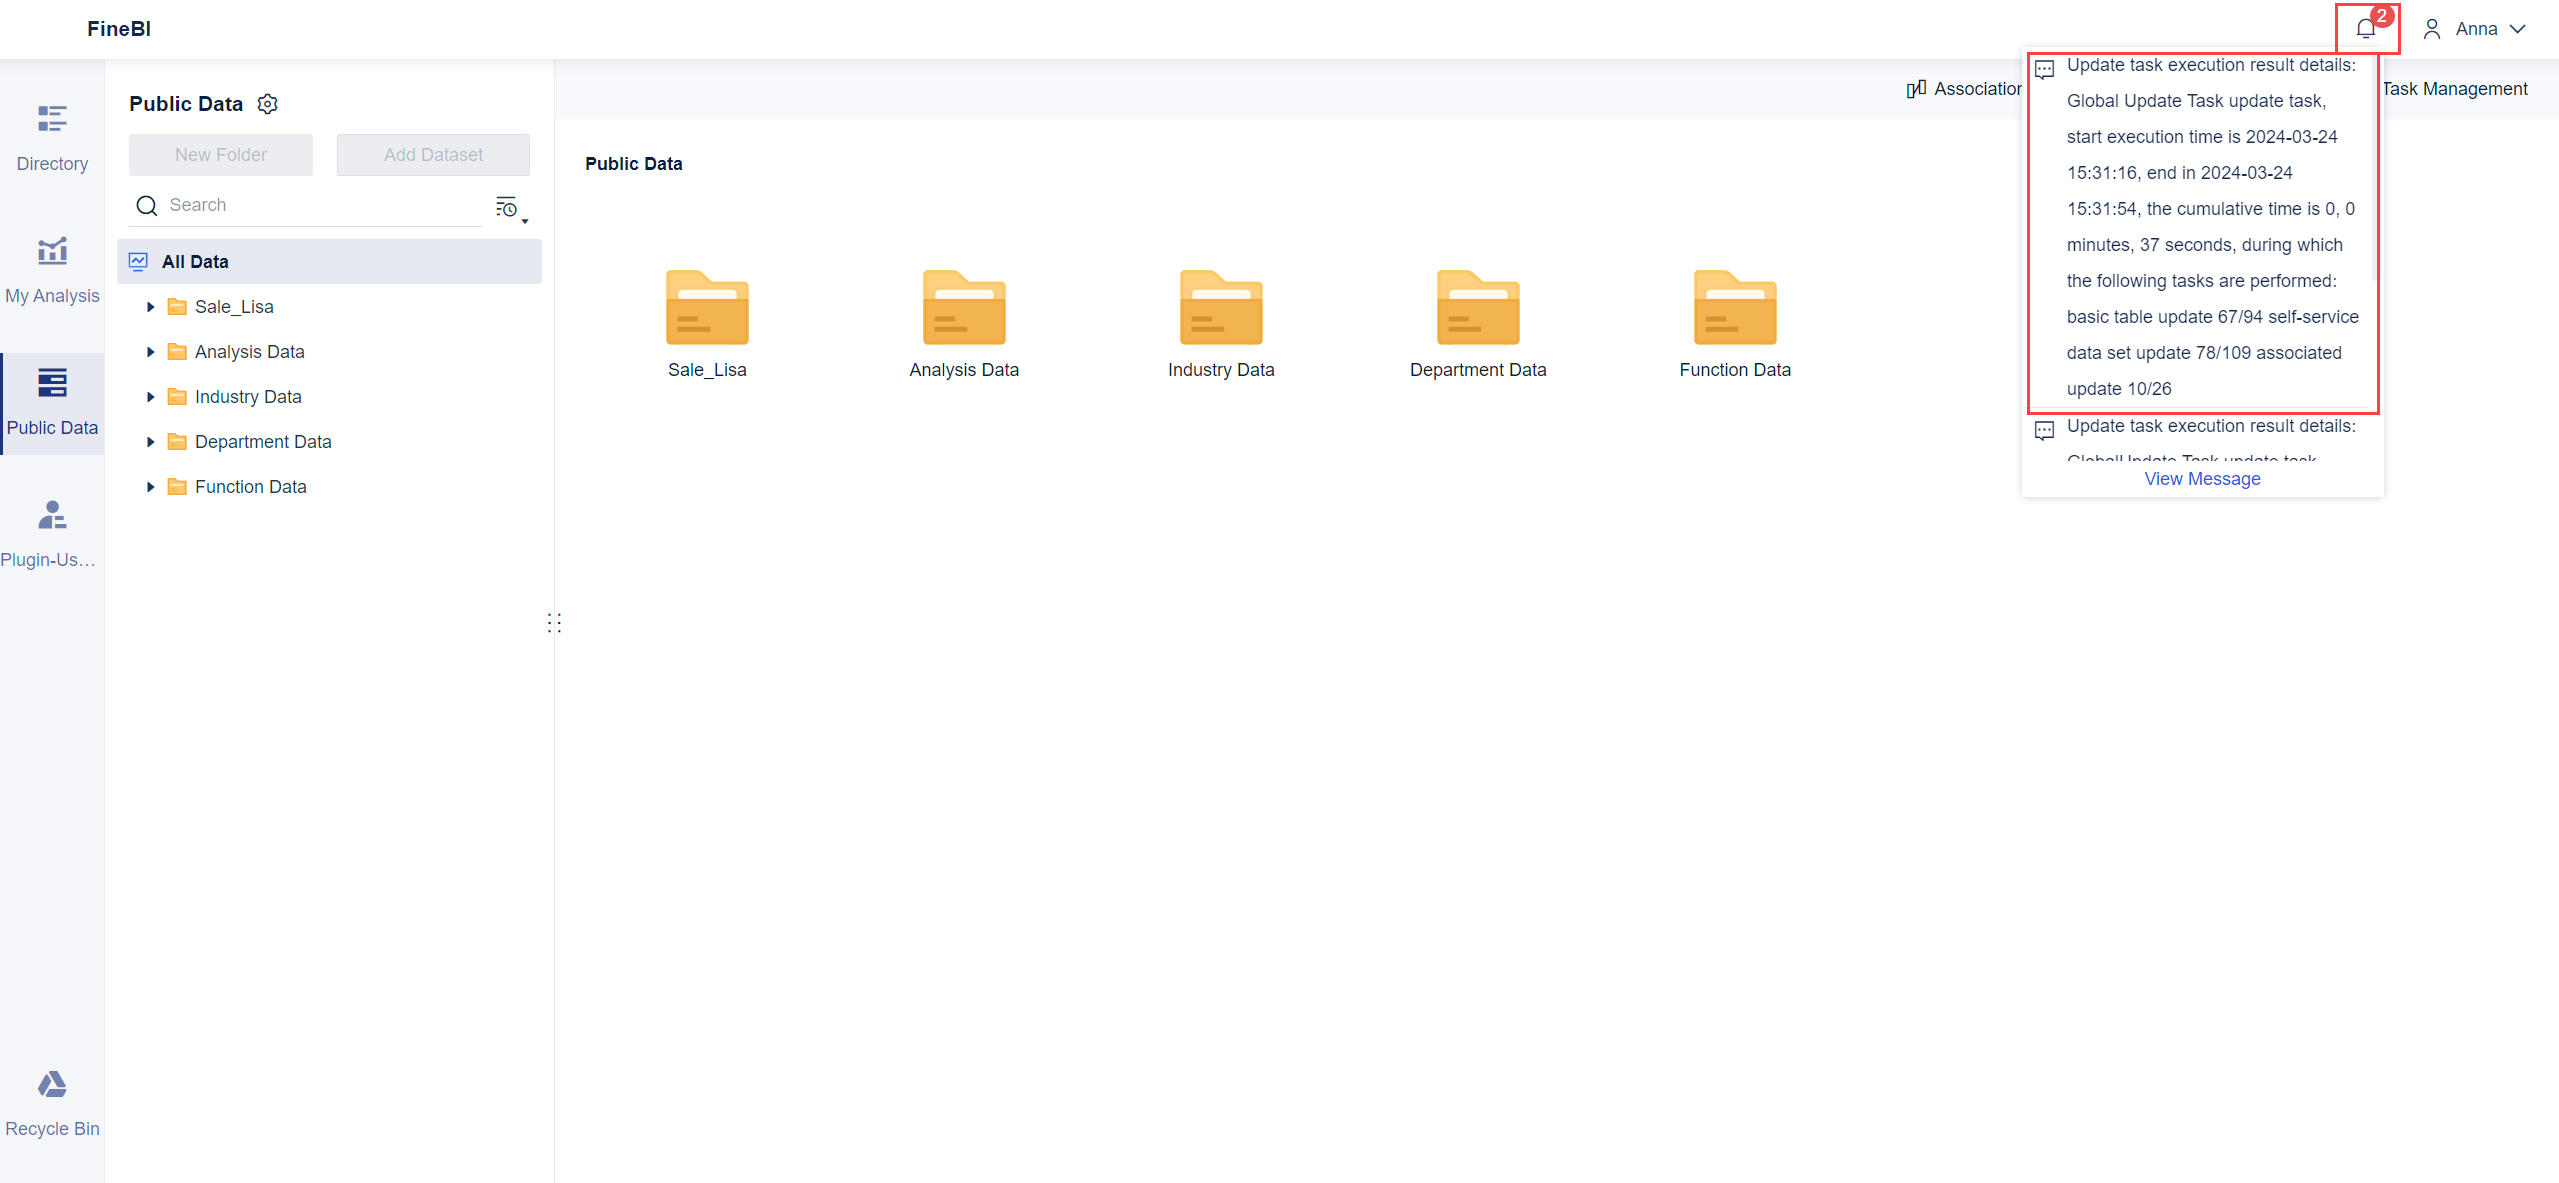The width and height of the screenshot is (2559, 1183).
Task: Go to My Analysis in sidebar
Action: tap(52, 269)
